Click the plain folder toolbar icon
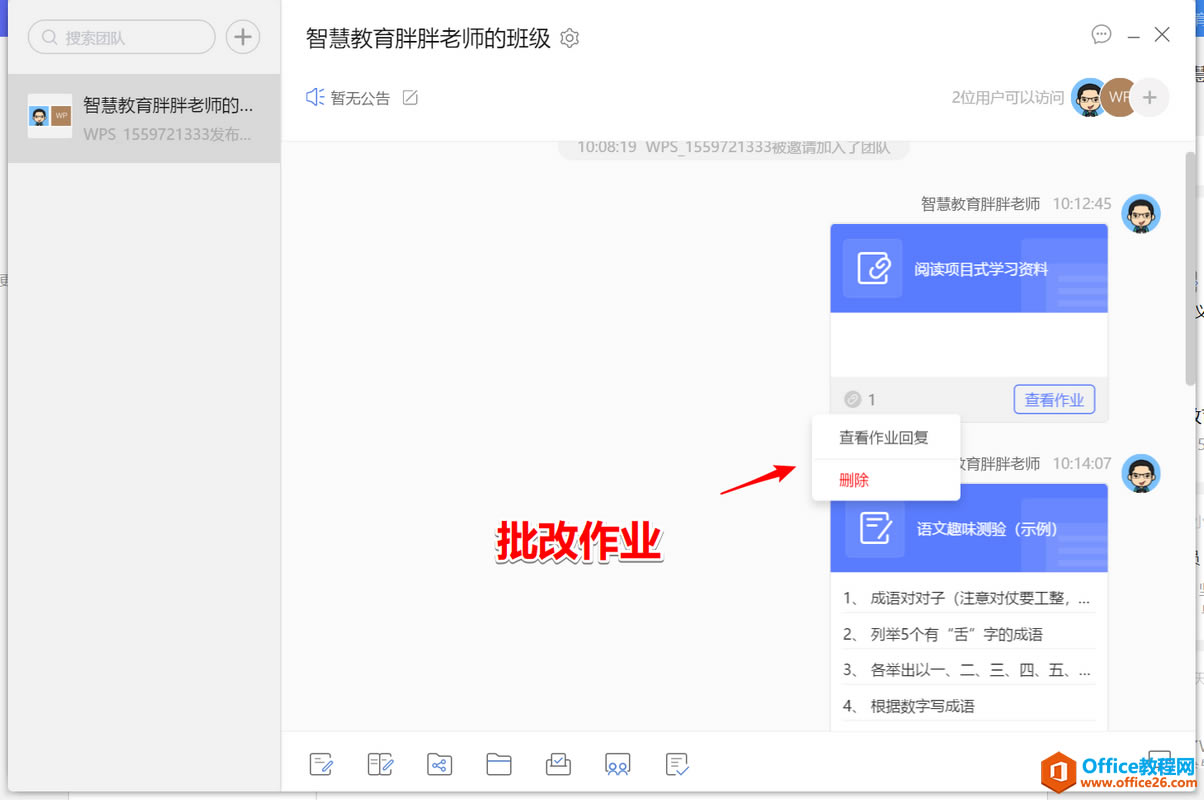The width and height of the screenshot is (1204, 800). tap(498, 764)
